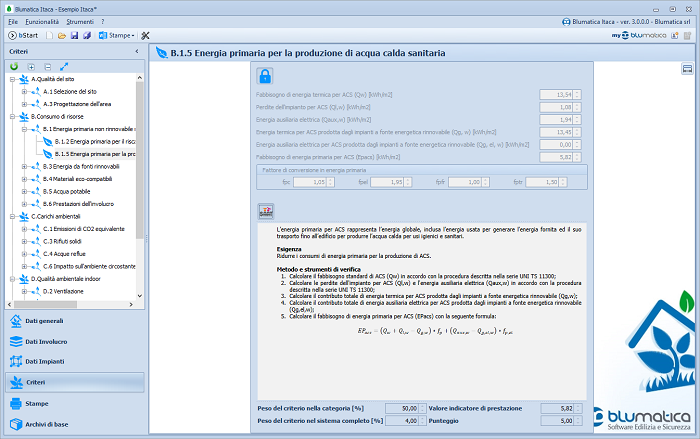The image size is (700, 439).
Task: Open the Funzionalità menu
Action: coord(43,20)
